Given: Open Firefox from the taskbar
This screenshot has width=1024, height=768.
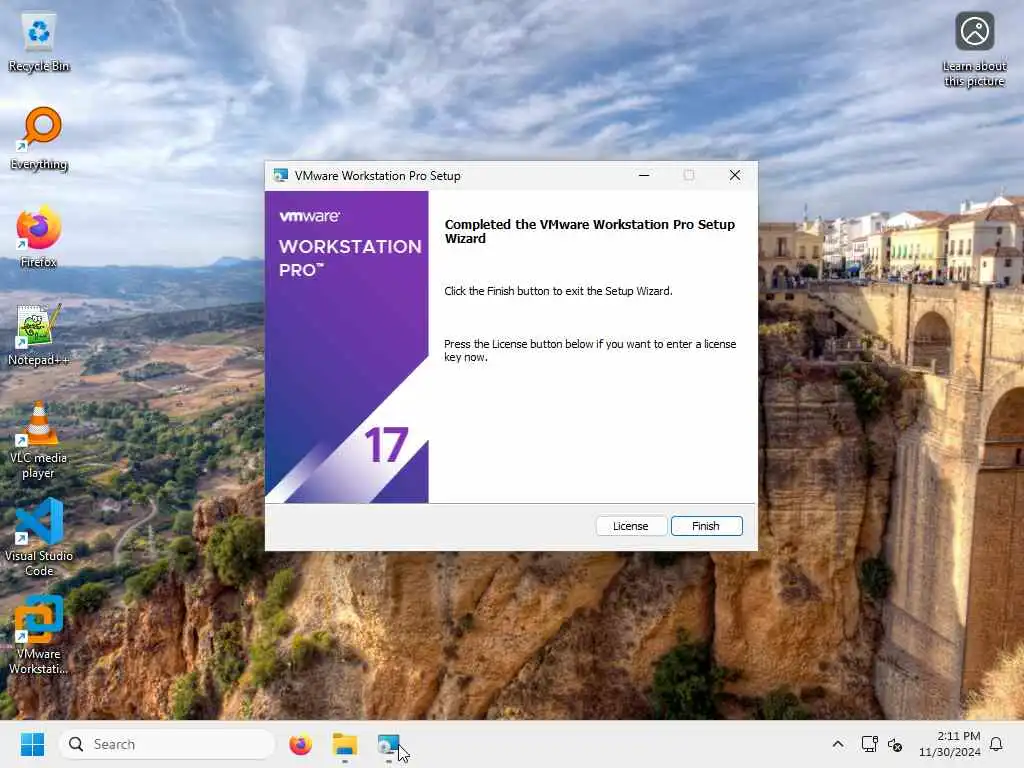Looking at the screenshot, I should tap(300, 744).
